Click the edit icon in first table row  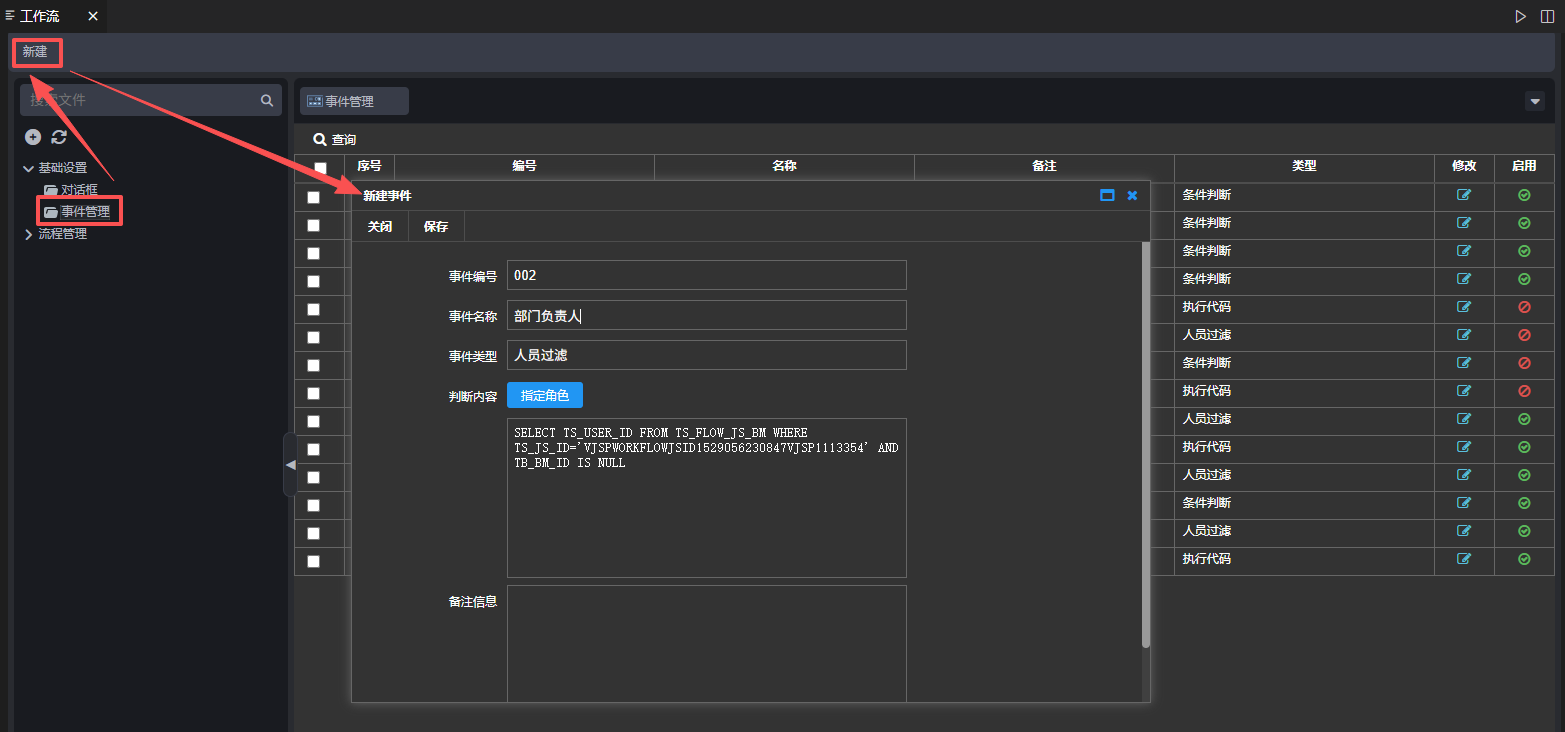pos(1464,195)
